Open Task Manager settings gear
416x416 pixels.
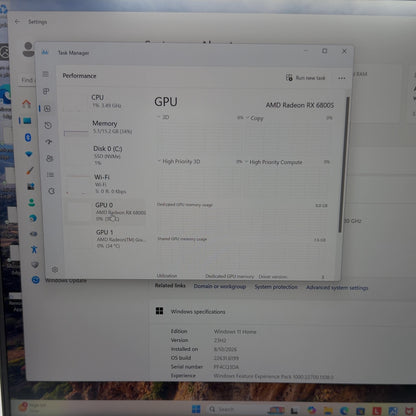click(x=55, y=269)
